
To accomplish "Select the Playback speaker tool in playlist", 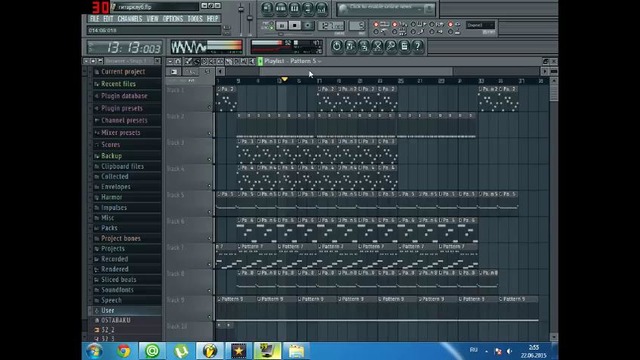I will click(252, 61).
